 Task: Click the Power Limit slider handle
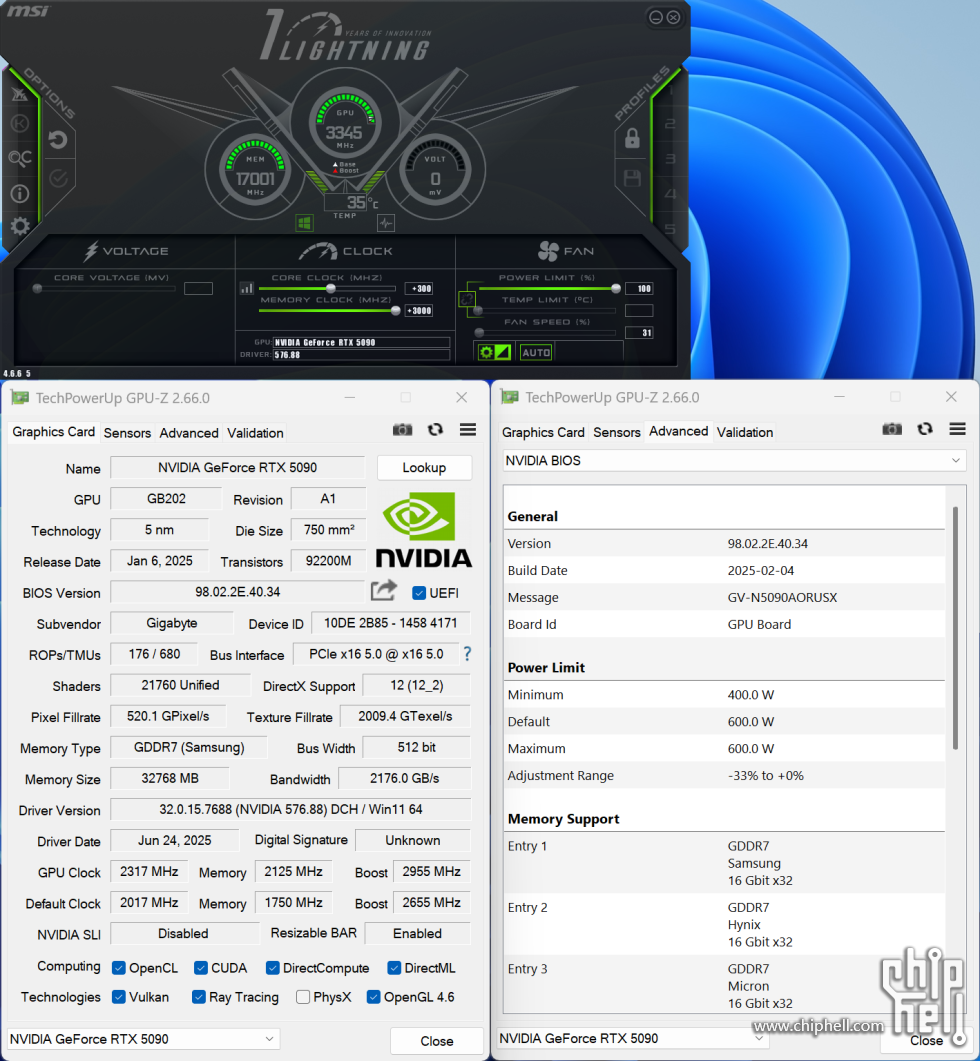(x=615, y=288)
